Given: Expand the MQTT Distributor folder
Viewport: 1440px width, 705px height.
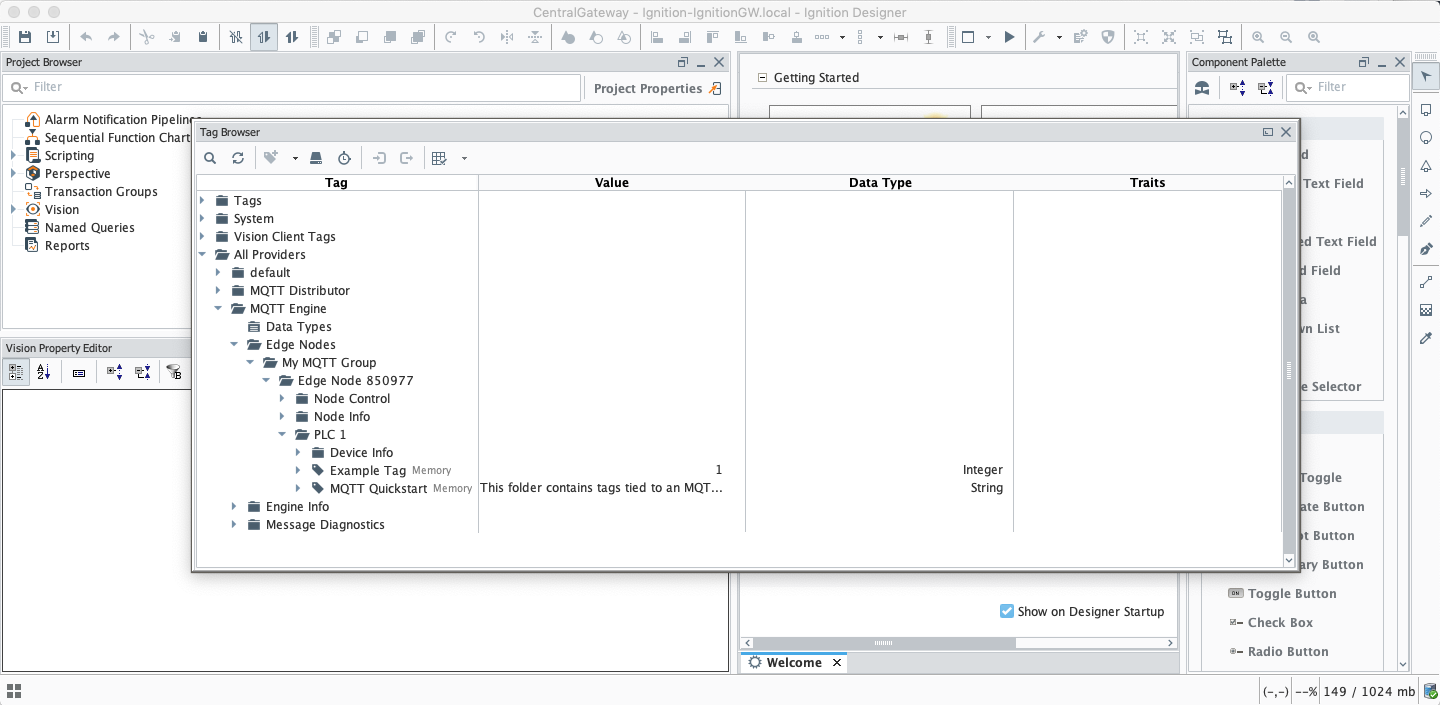Looking at the screenshot, I should tap(219, 290).
